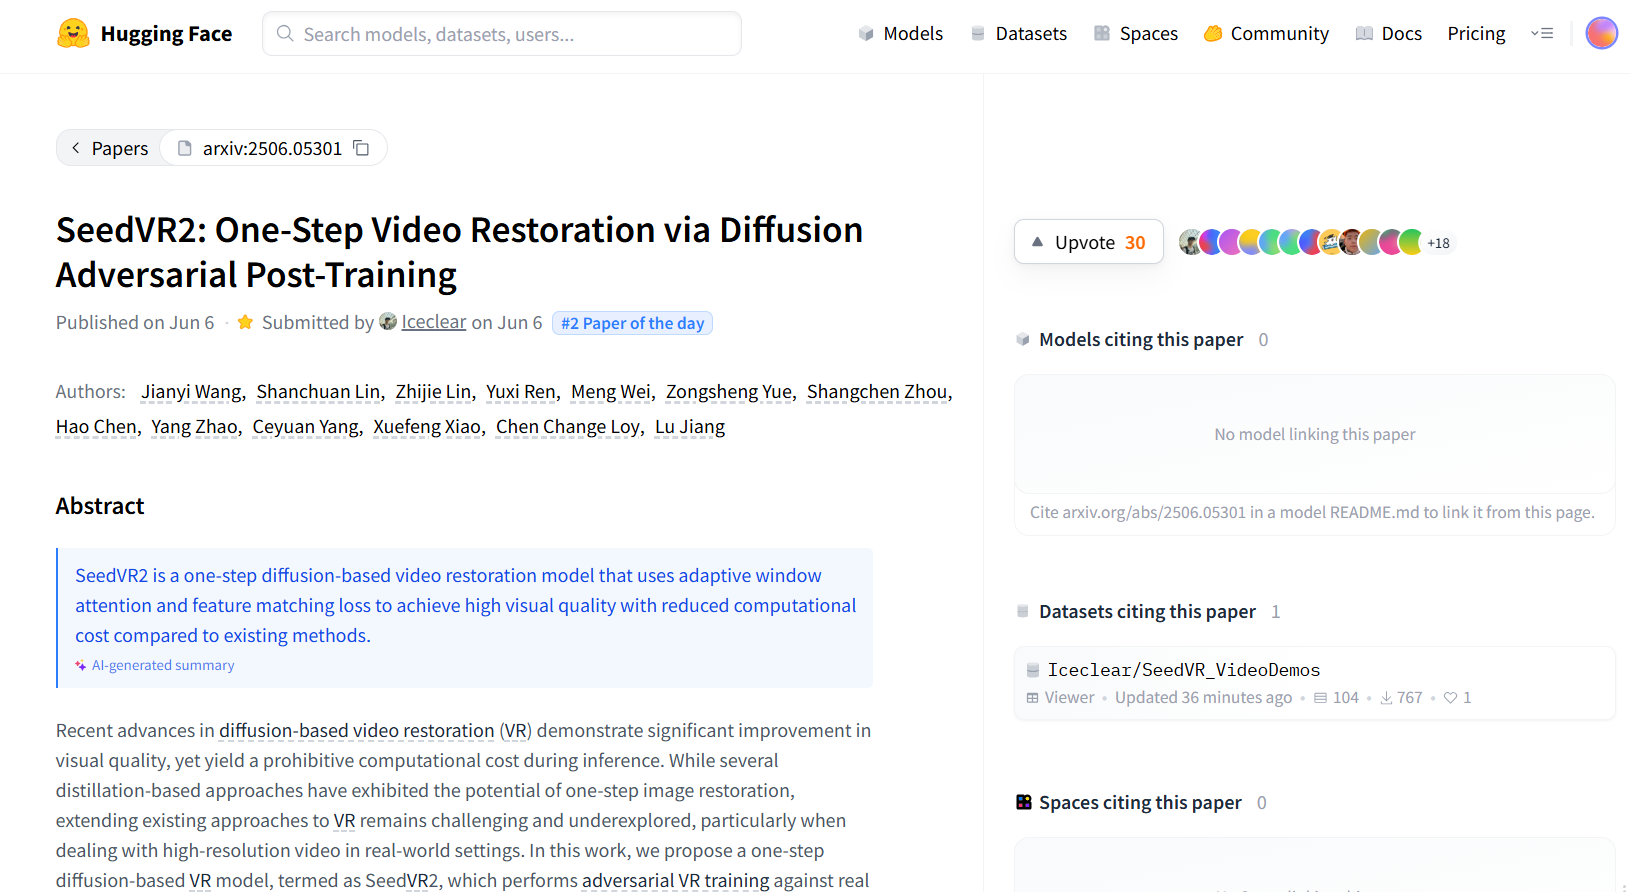Image resolution: width=1630 pixels, height=892 pixels.
Task: Open the Docs nav item
Action: (x=1389, y=34)
